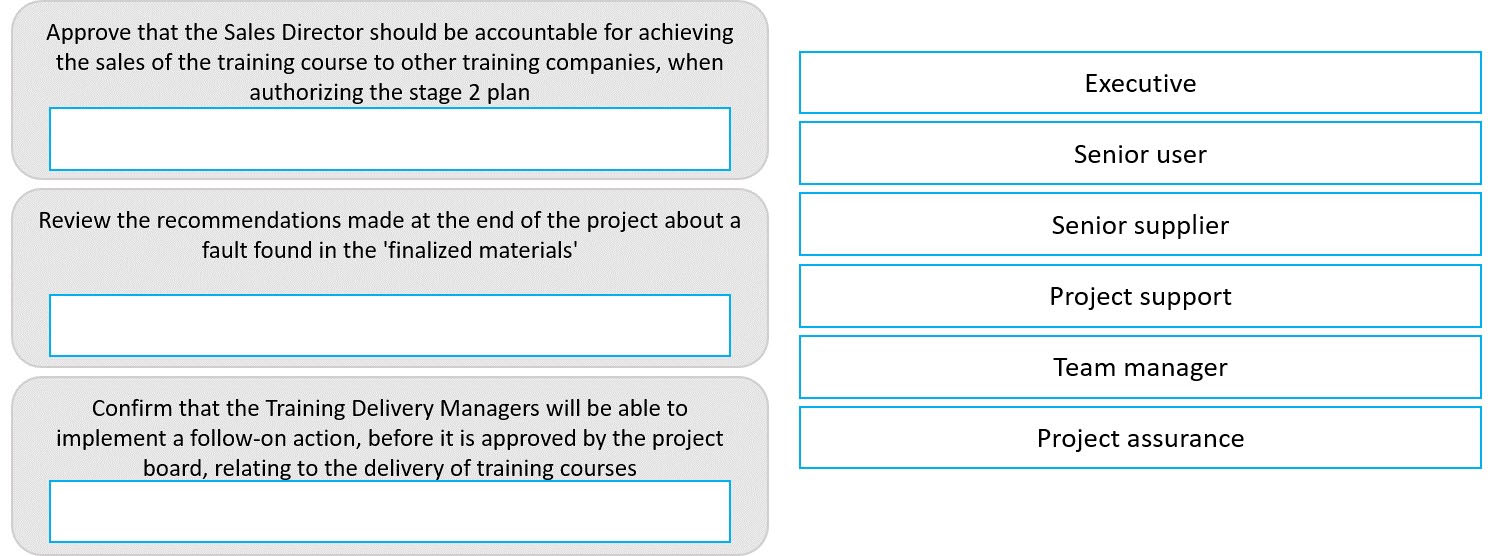Choose the Project assurance role box
The height and width of the screenshot is (556, 1505).
1140,438
